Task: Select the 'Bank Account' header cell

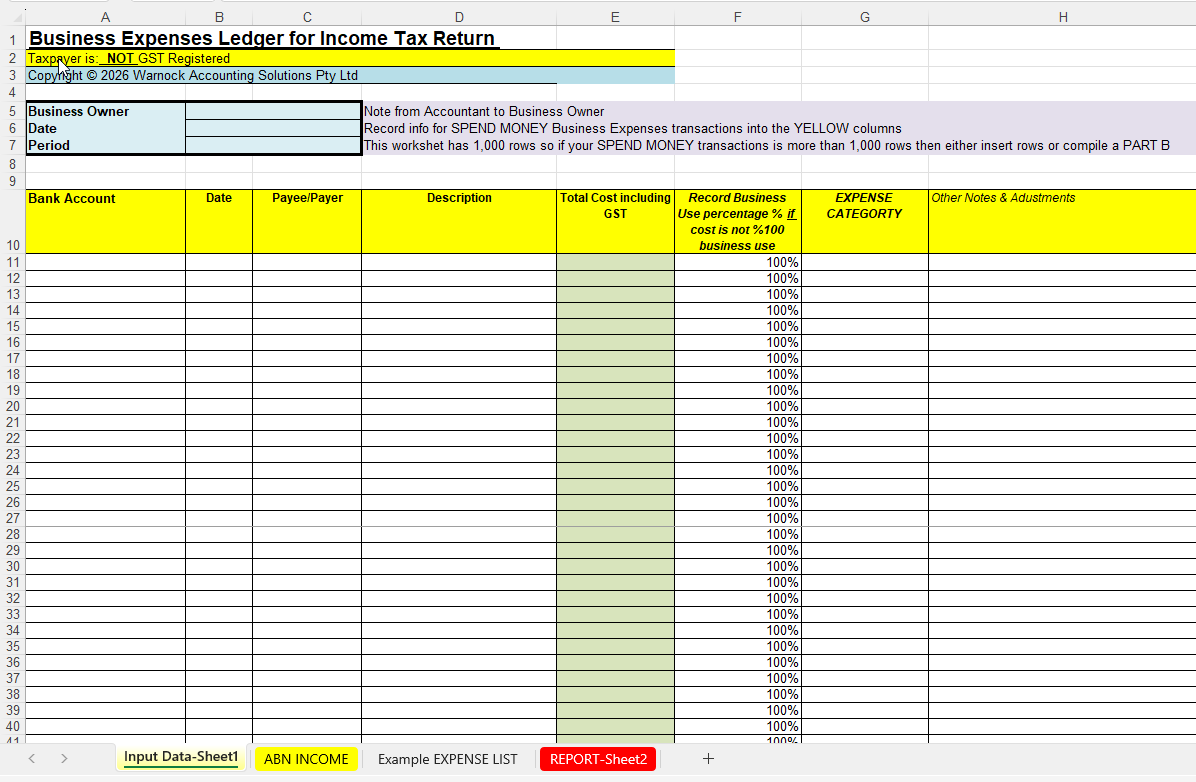Action: click(105, 221)
